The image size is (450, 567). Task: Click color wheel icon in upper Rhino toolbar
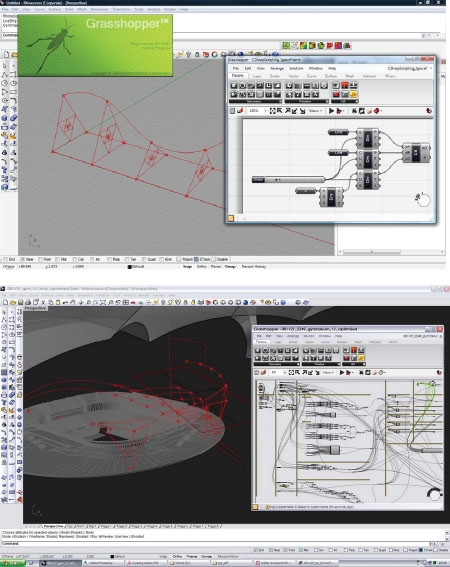tap(215, 54)
